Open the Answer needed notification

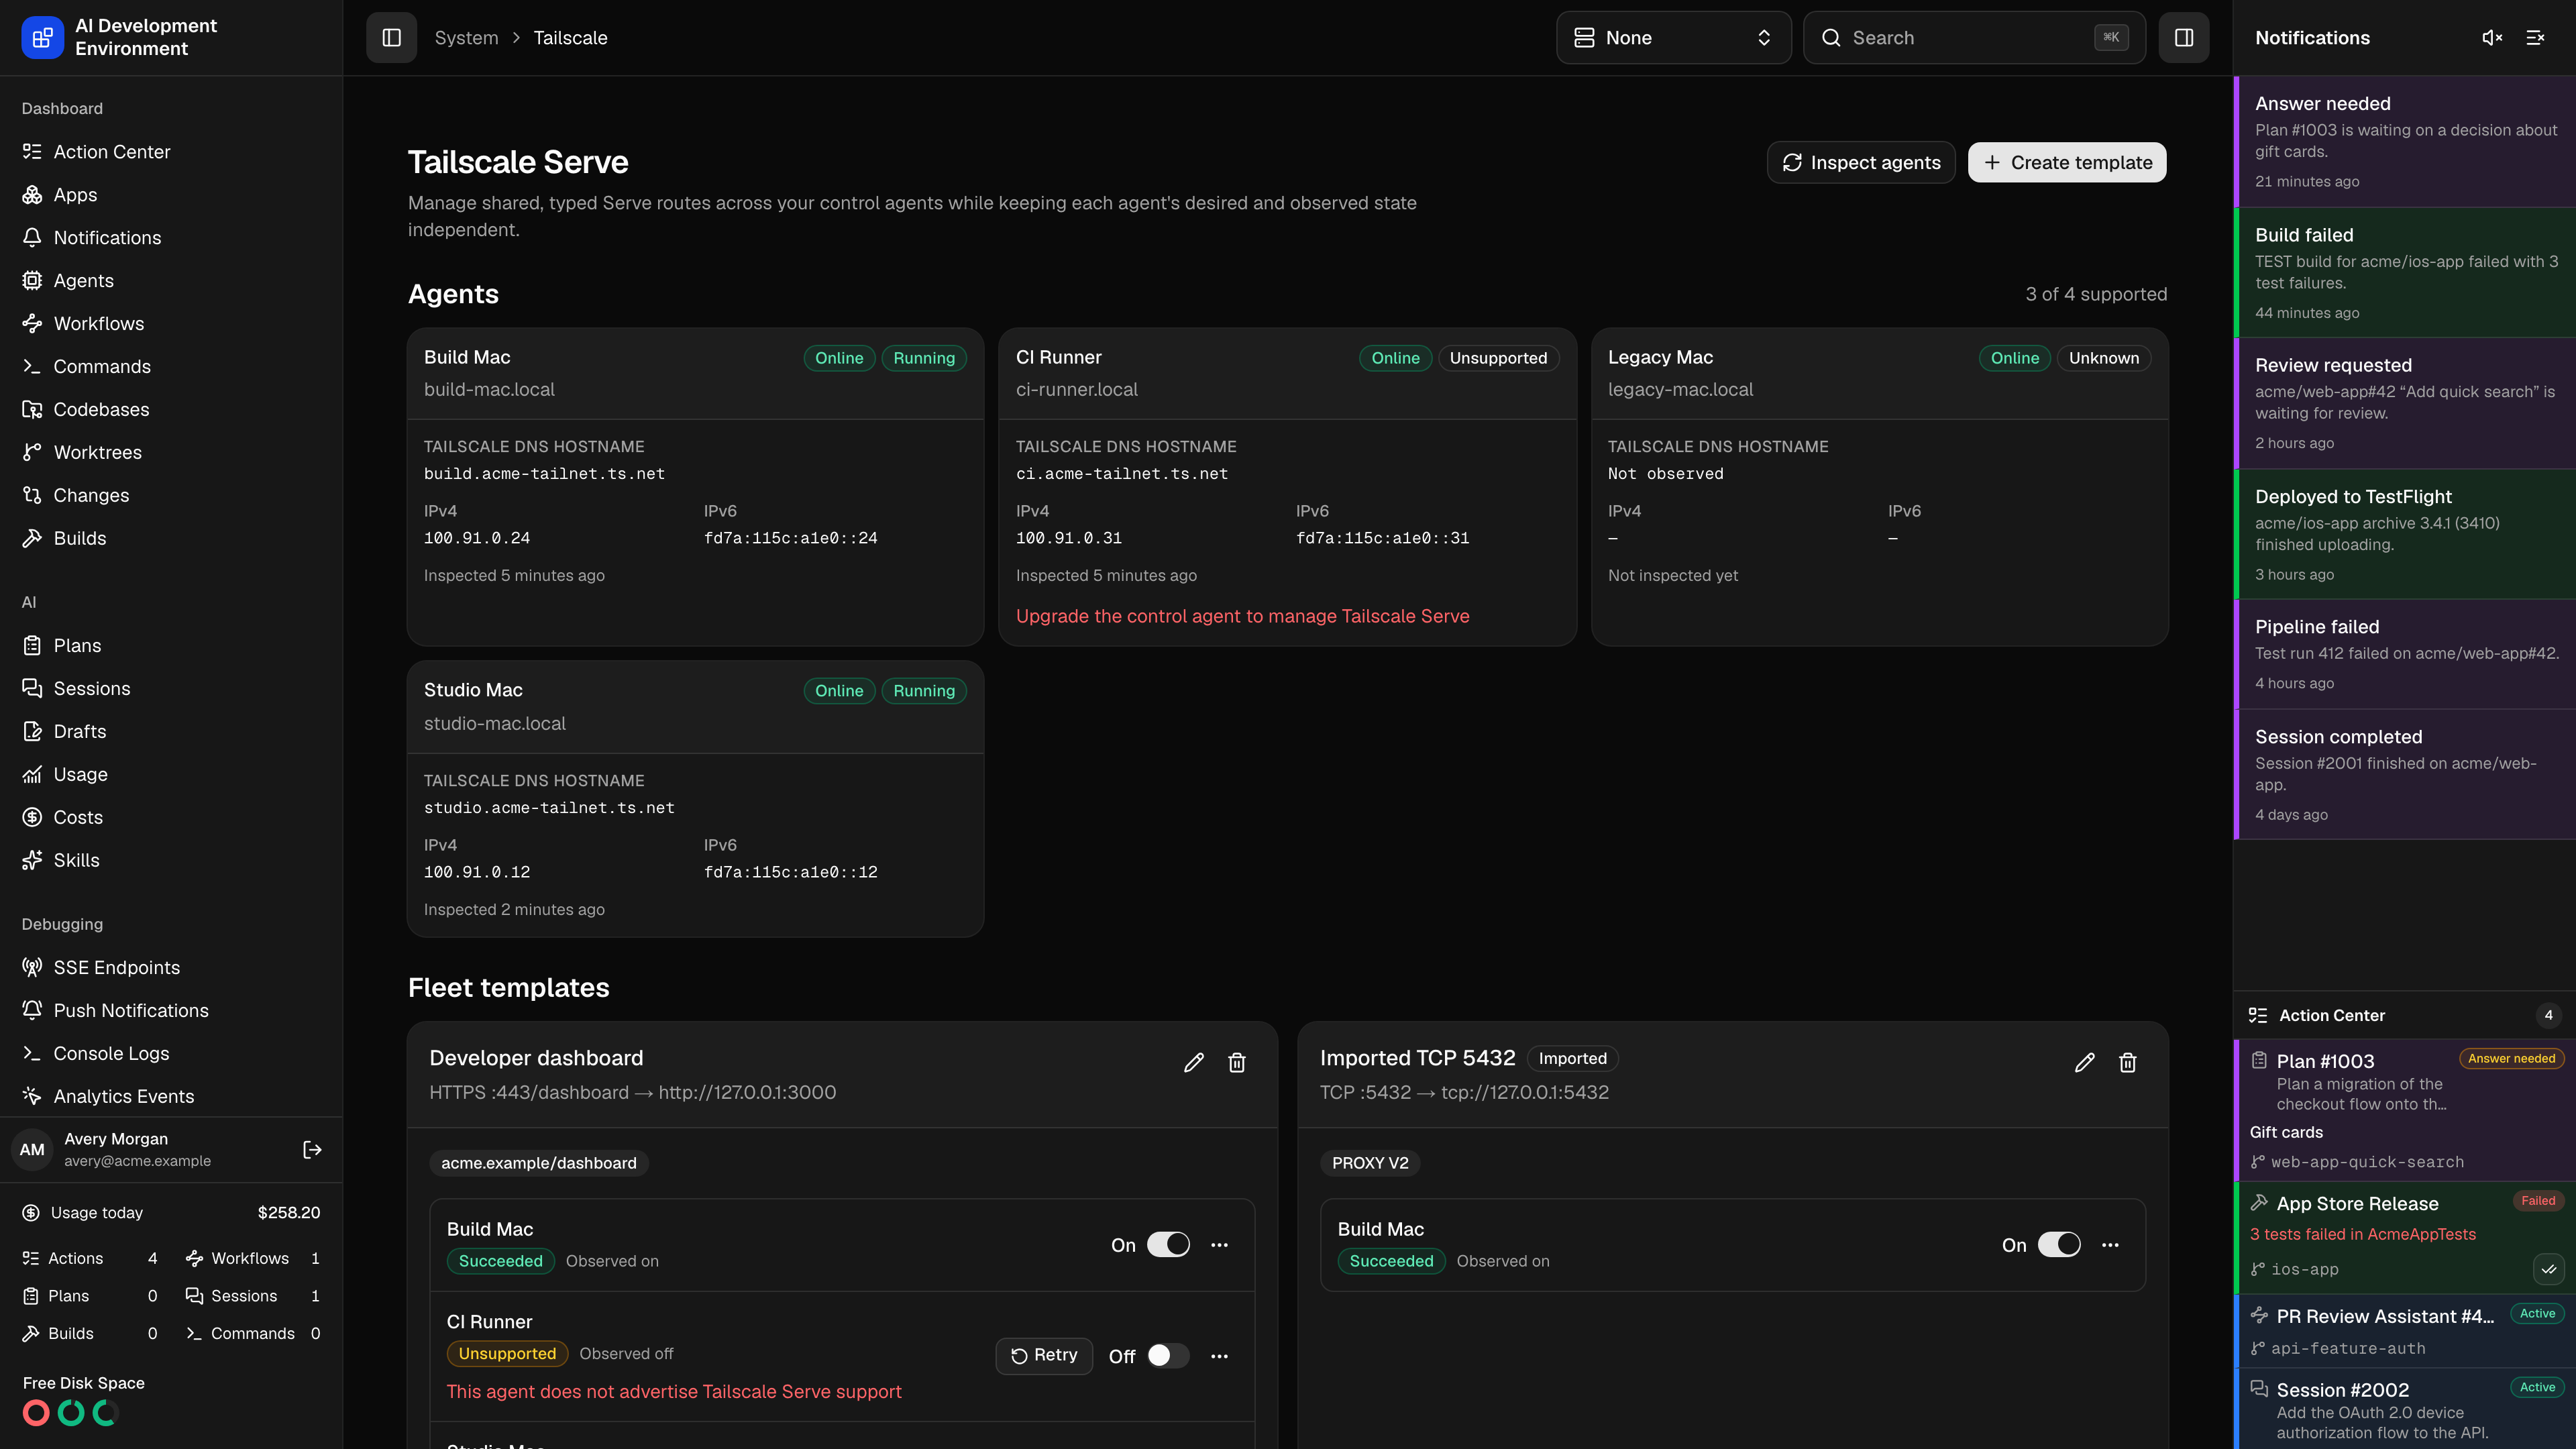(2405, 142)
